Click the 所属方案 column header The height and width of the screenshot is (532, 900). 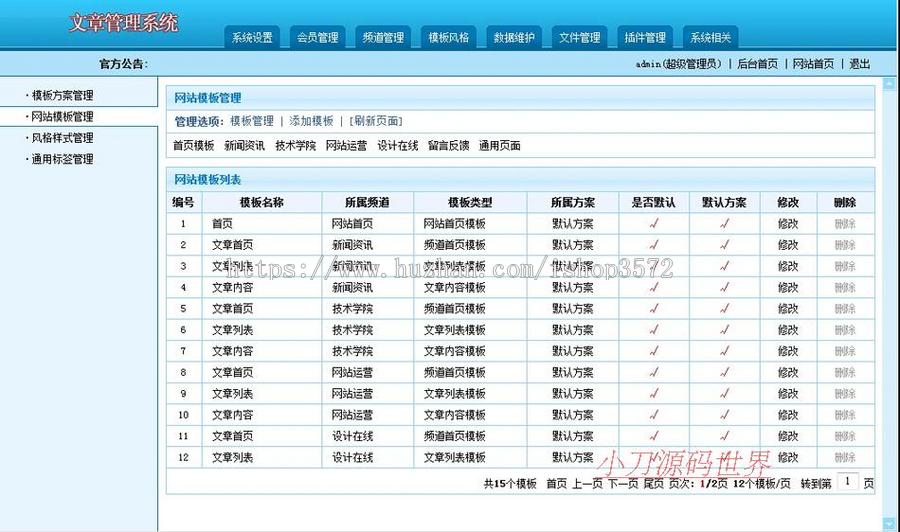(x=573, y=203)
